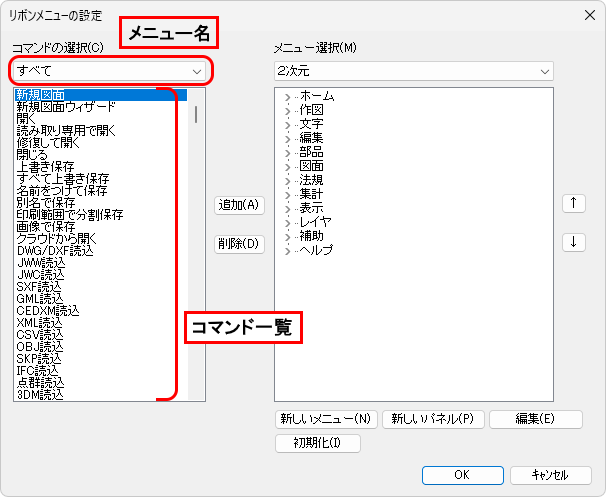606x497 pixels.
Task: Expand the レイヤ tree node
Action: tap(287, 223)
